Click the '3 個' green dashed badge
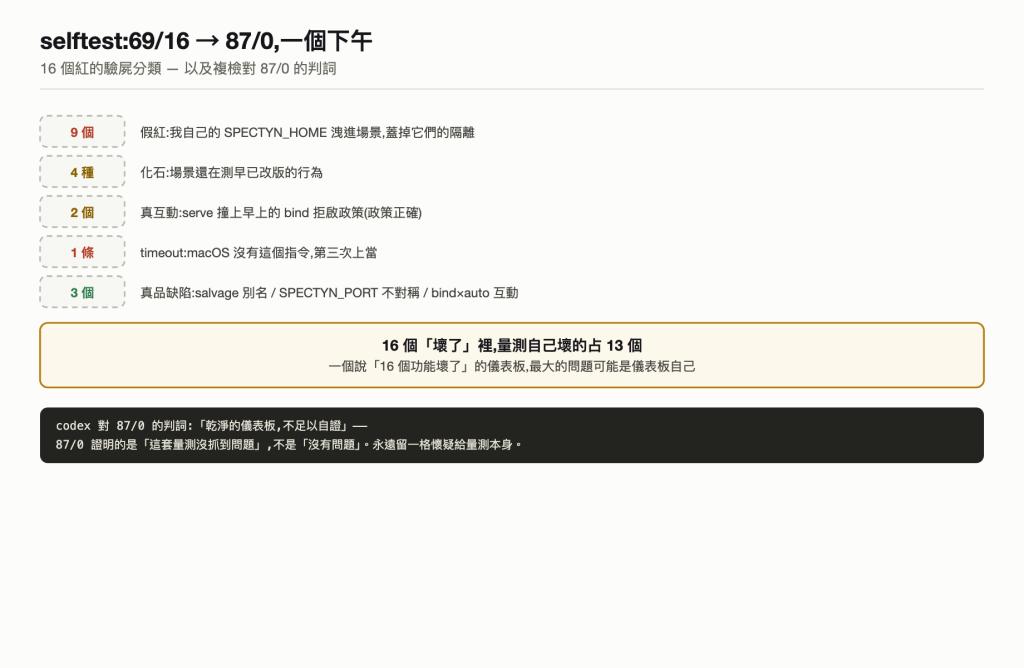Viewport: 1024px width, 668px height. 82,293
